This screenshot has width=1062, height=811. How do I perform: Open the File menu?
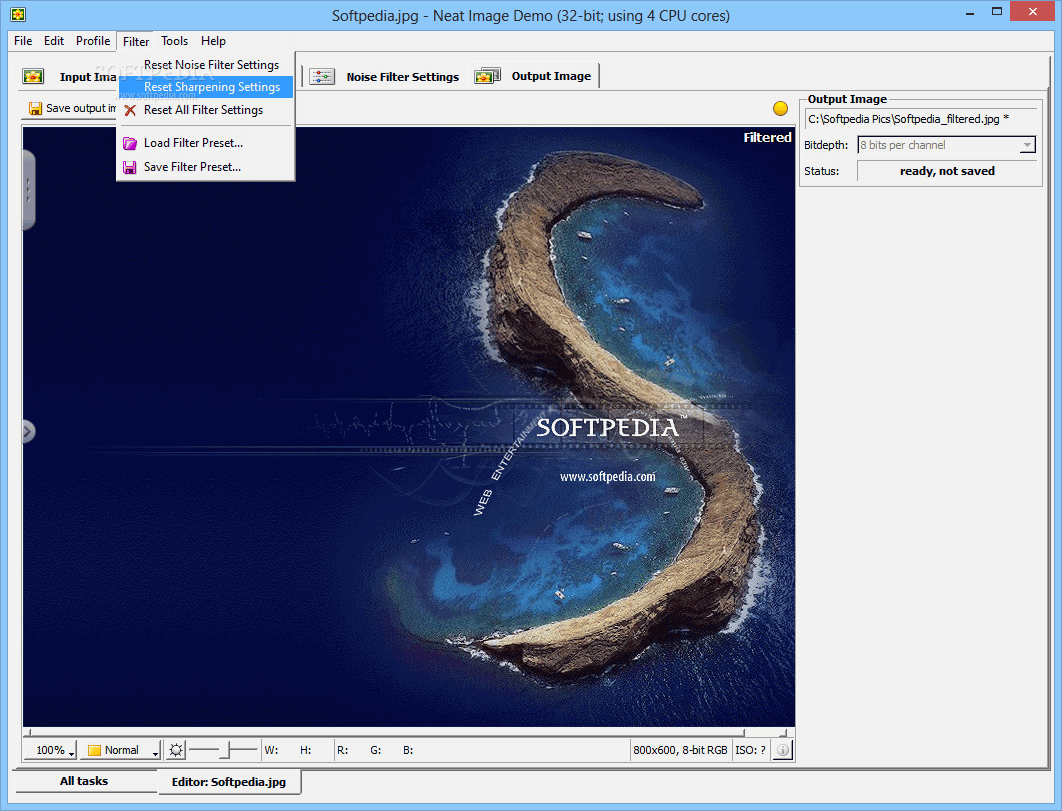(x=23, y=41)
